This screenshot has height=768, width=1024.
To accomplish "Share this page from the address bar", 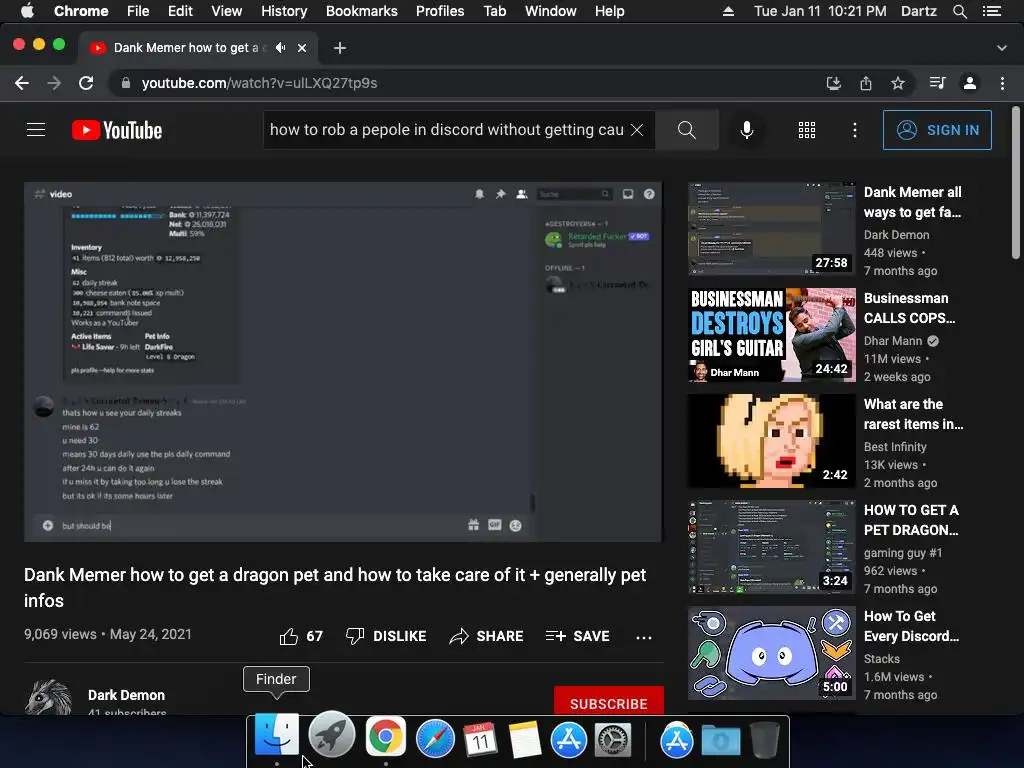I will [866, 83].
